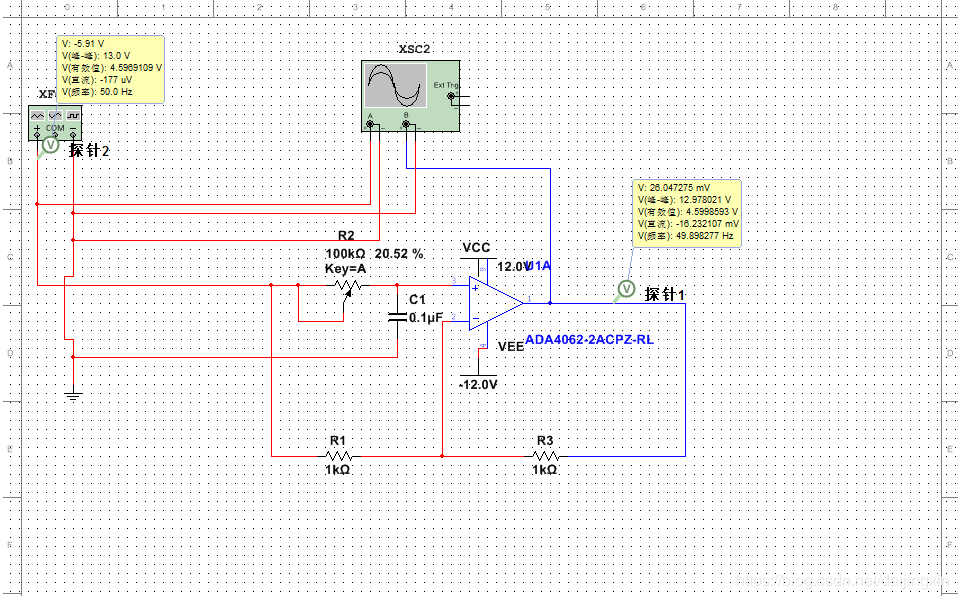Viewport: 962px width, 596px height.
Task: Select the ground symbol
Action: click(x=73, y=395)
